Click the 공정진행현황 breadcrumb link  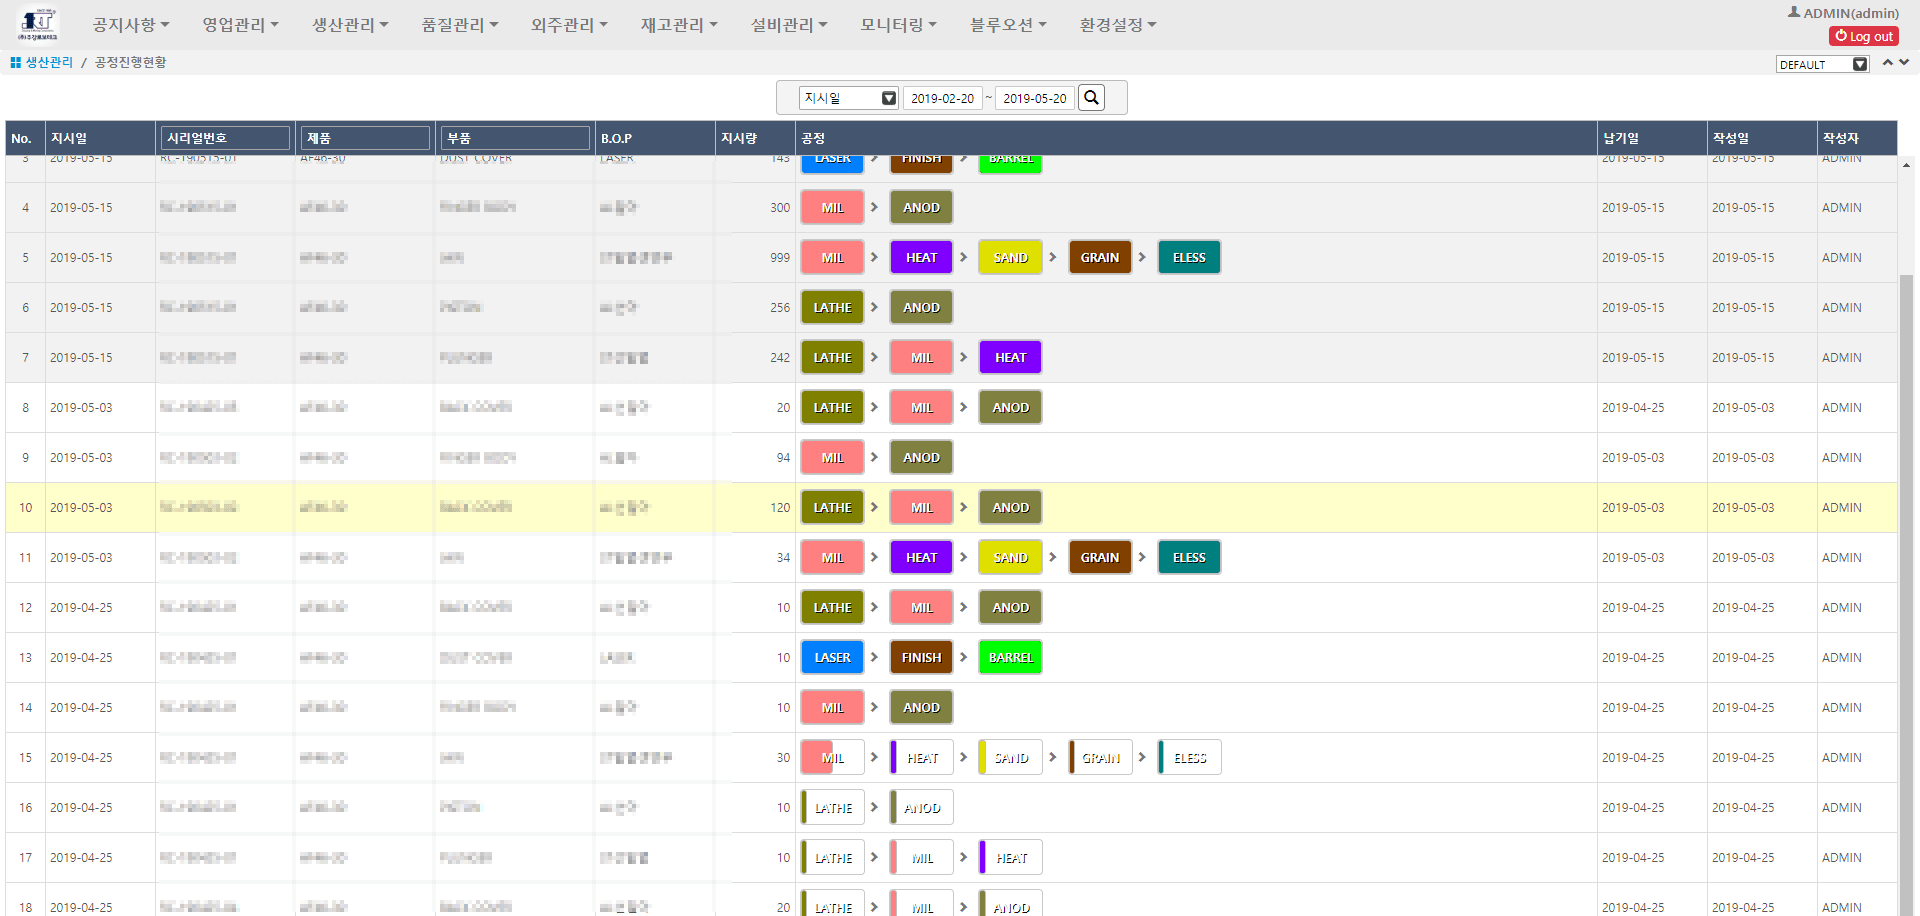[x=129, y=62]
